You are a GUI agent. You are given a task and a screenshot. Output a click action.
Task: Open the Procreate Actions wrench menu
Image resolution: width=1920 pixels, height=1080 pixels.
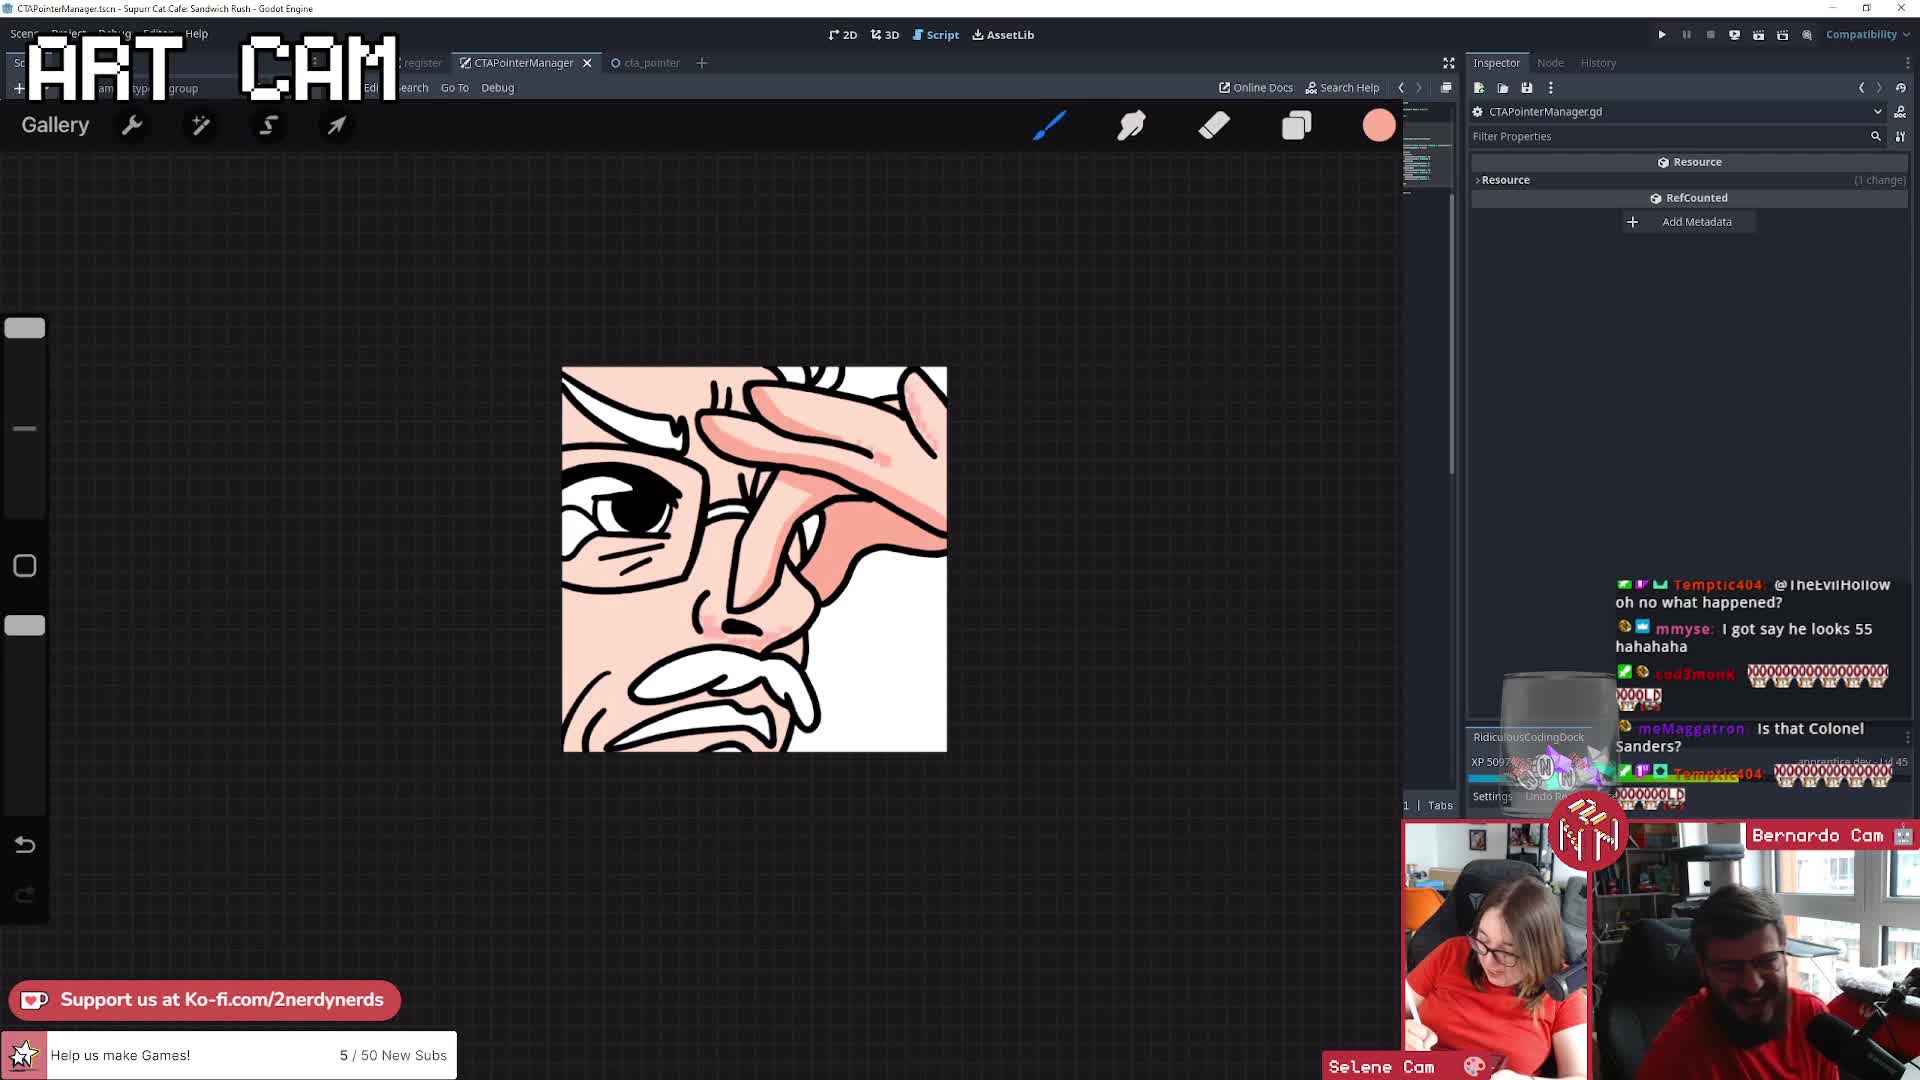tap(132, 125)
